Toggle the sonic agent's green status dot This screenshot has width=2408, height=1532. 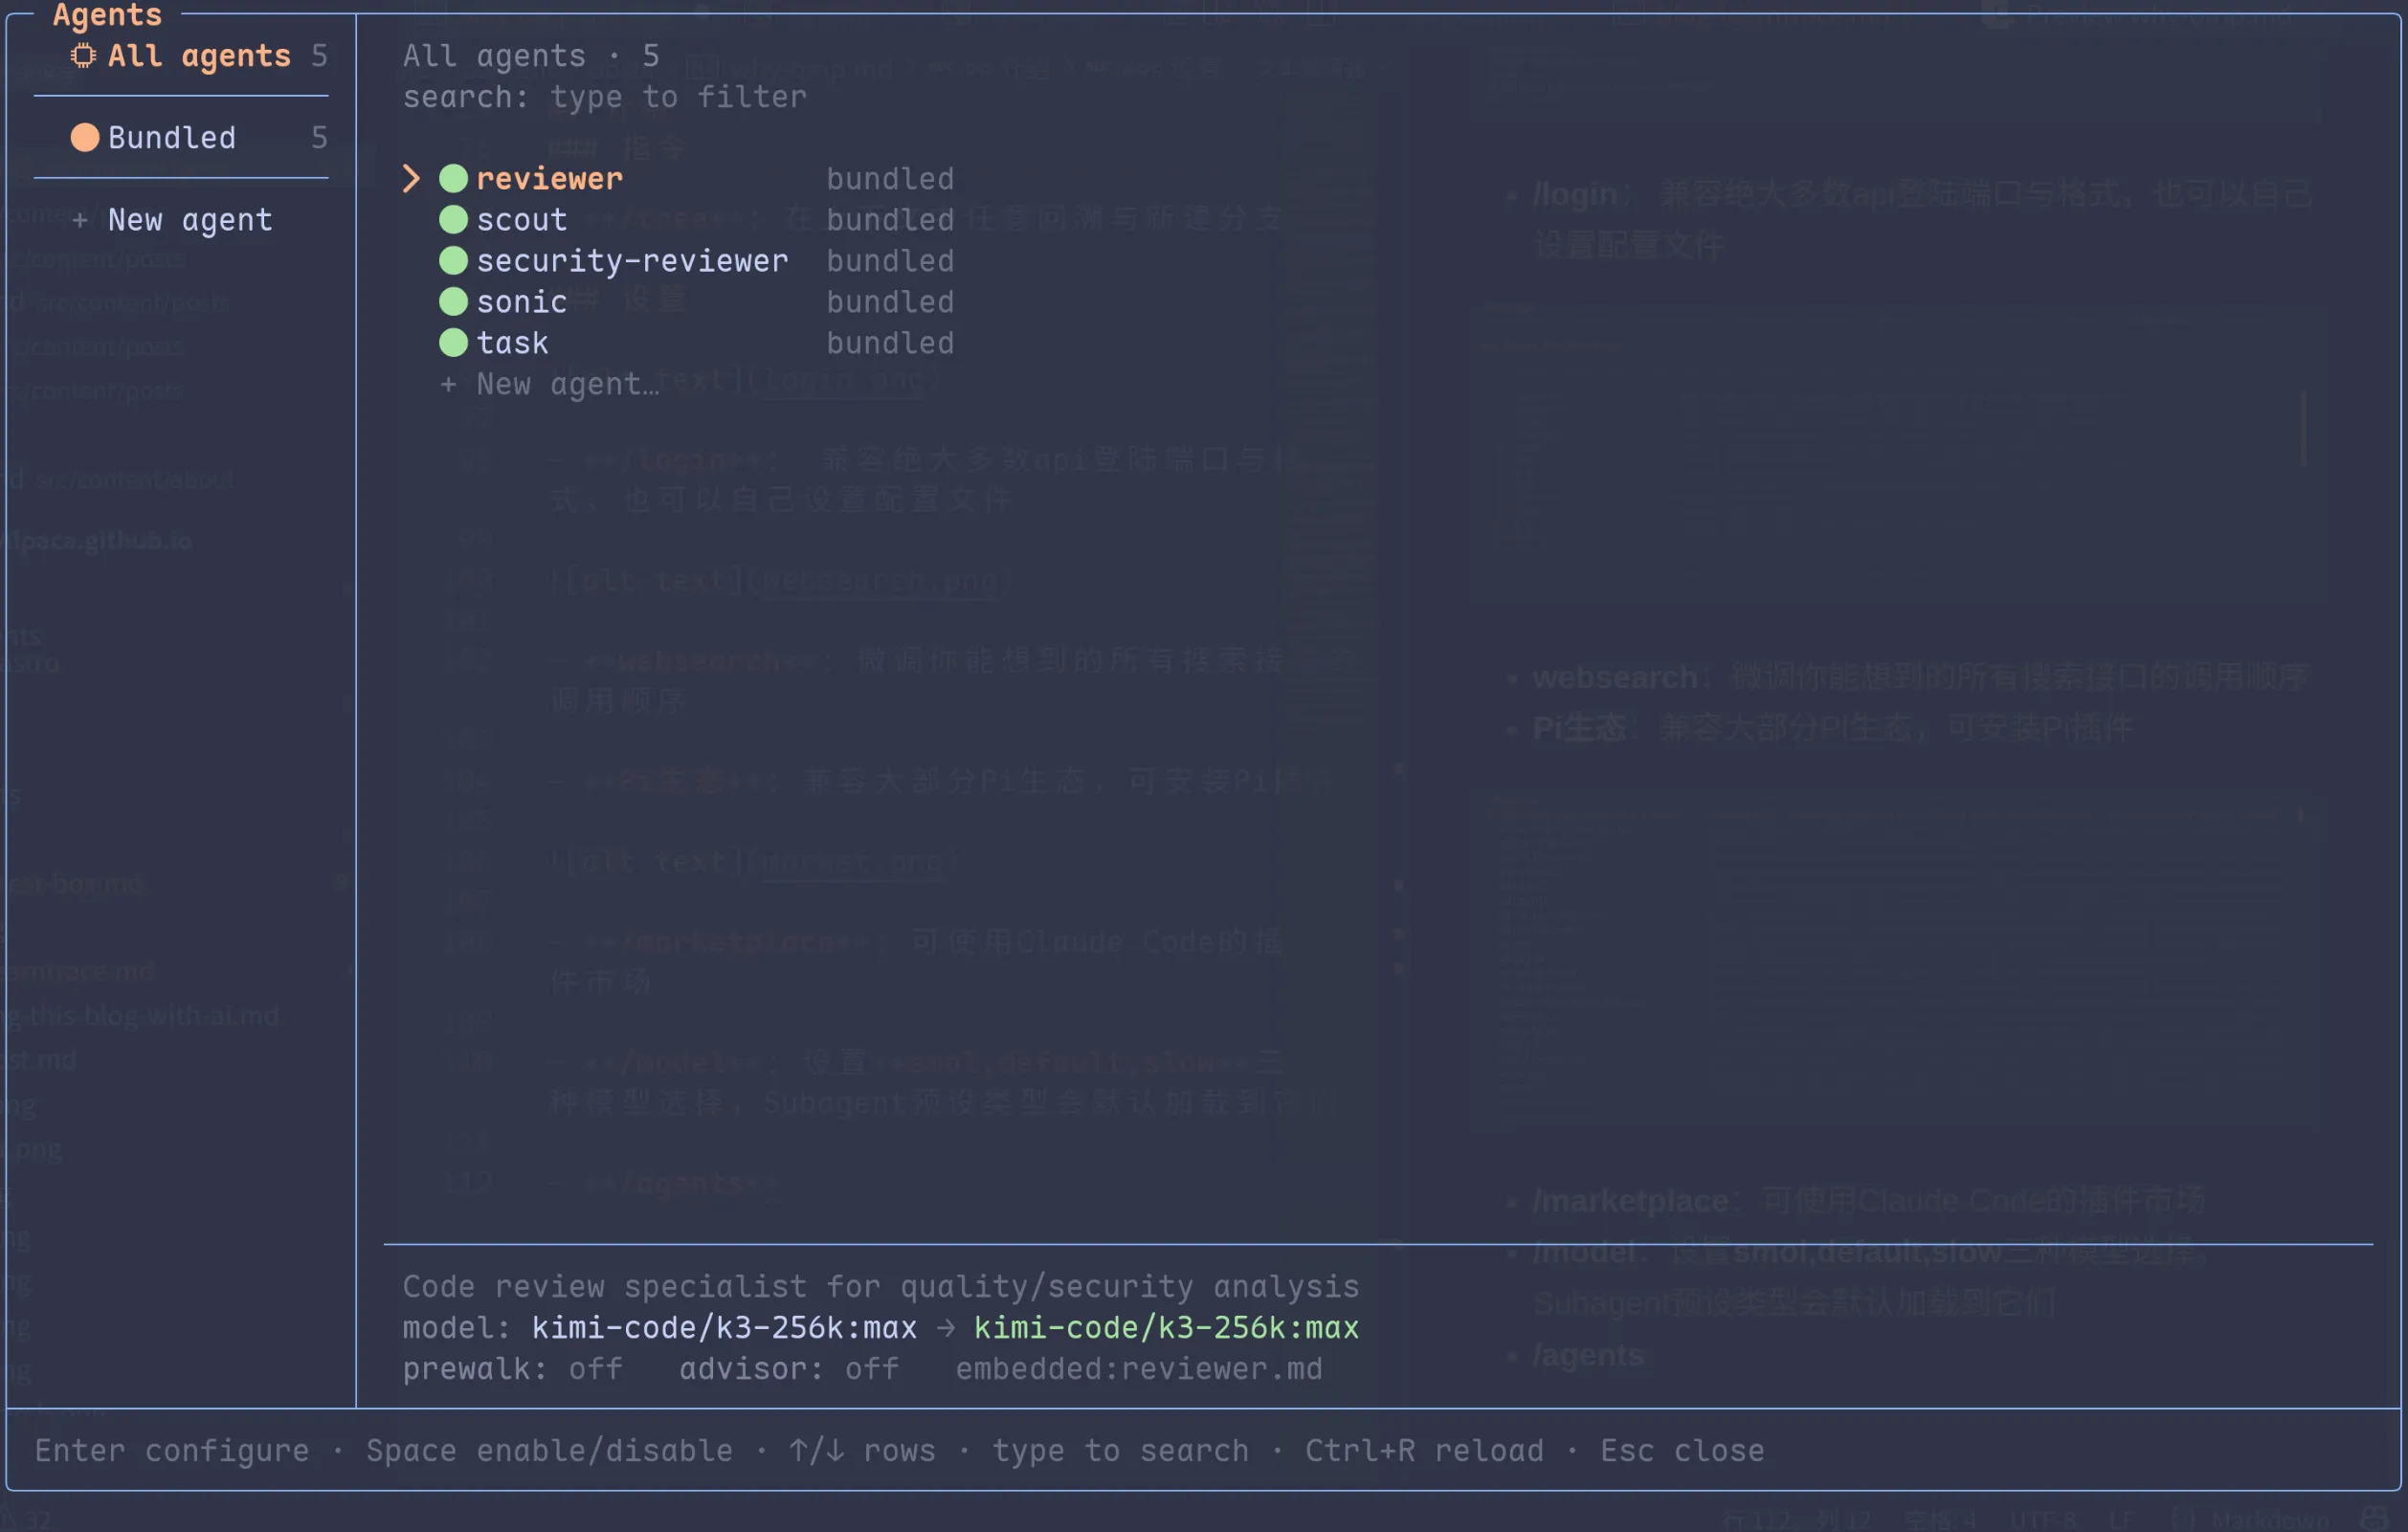click(453, 302)
